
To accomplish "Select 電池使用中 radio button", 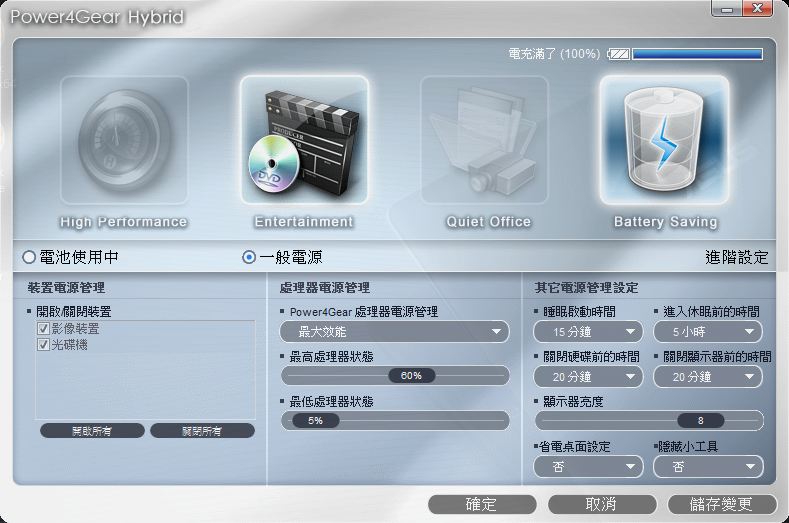I will 29,257.
